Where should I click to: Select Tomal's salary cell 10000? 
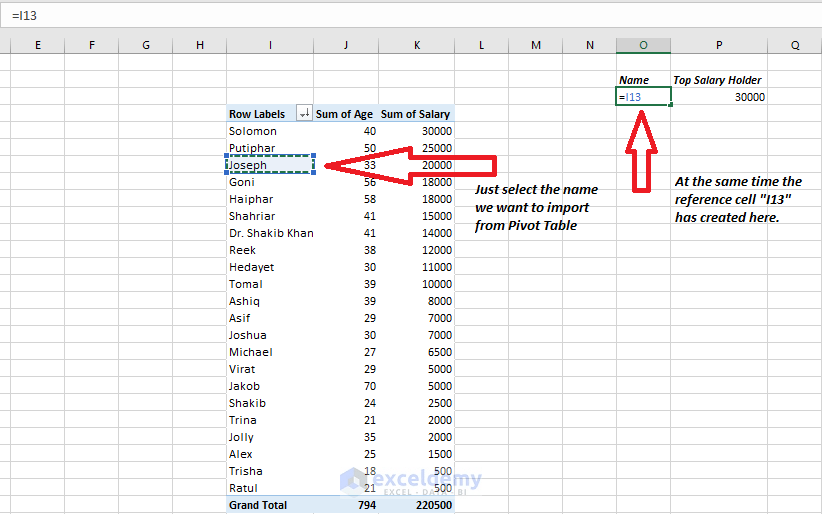pos(417,284)
